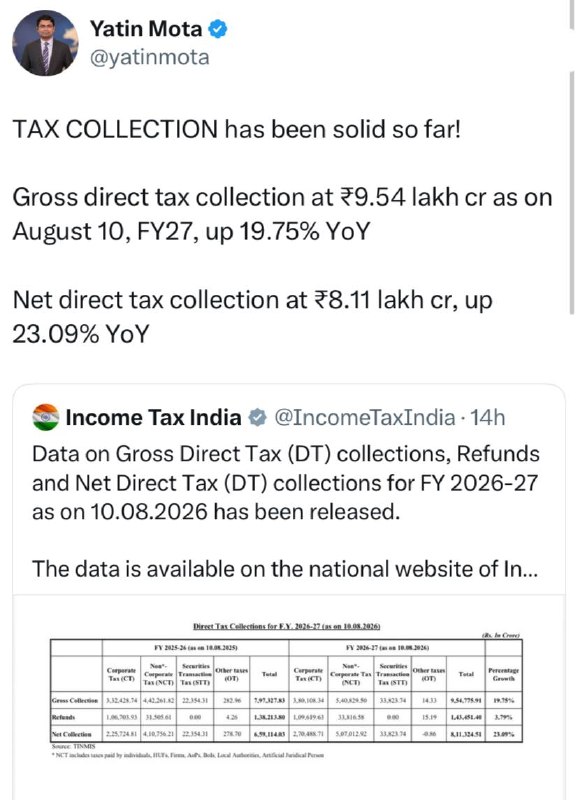Click the blue verified badge beside Yatin Mota
This screenshot has width=578, height=800.
218,29
